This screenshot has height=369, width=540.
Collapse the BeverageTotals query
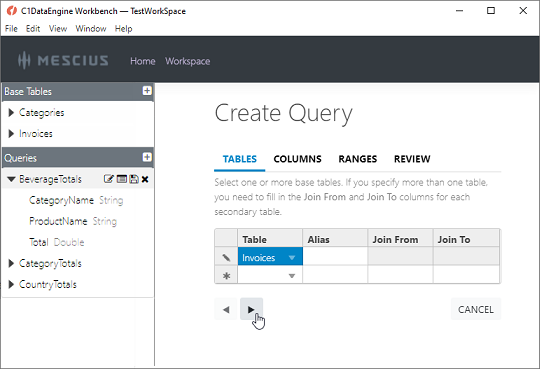11,179
